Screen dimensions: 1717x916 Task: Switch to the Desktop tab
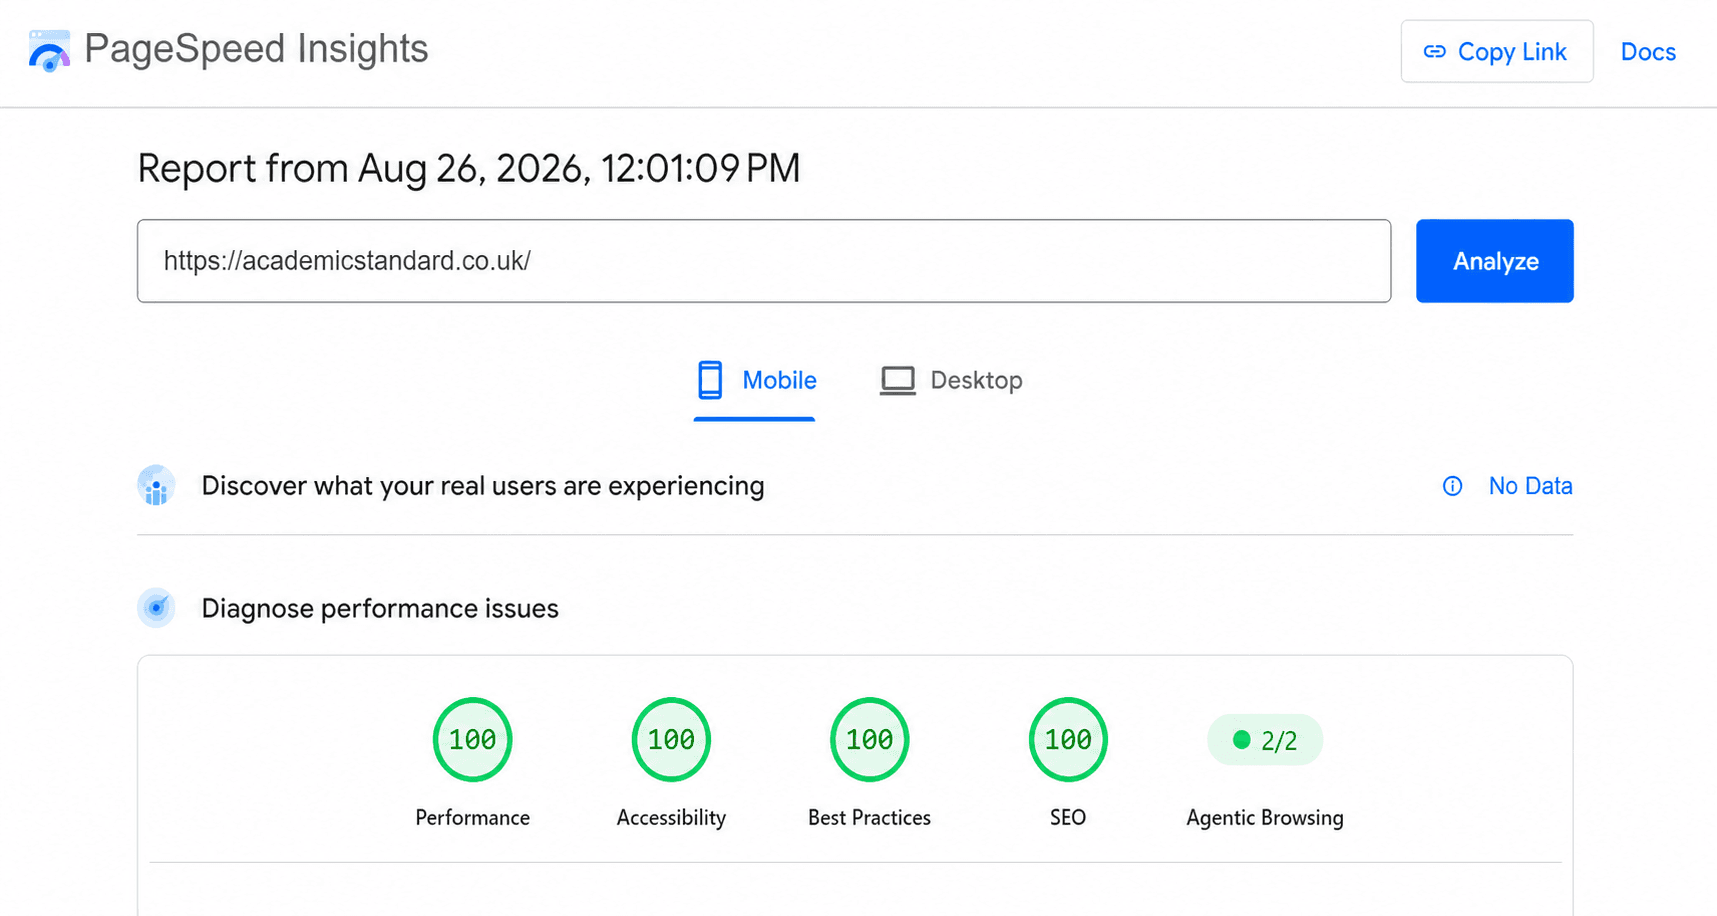(x=951, y=381)
